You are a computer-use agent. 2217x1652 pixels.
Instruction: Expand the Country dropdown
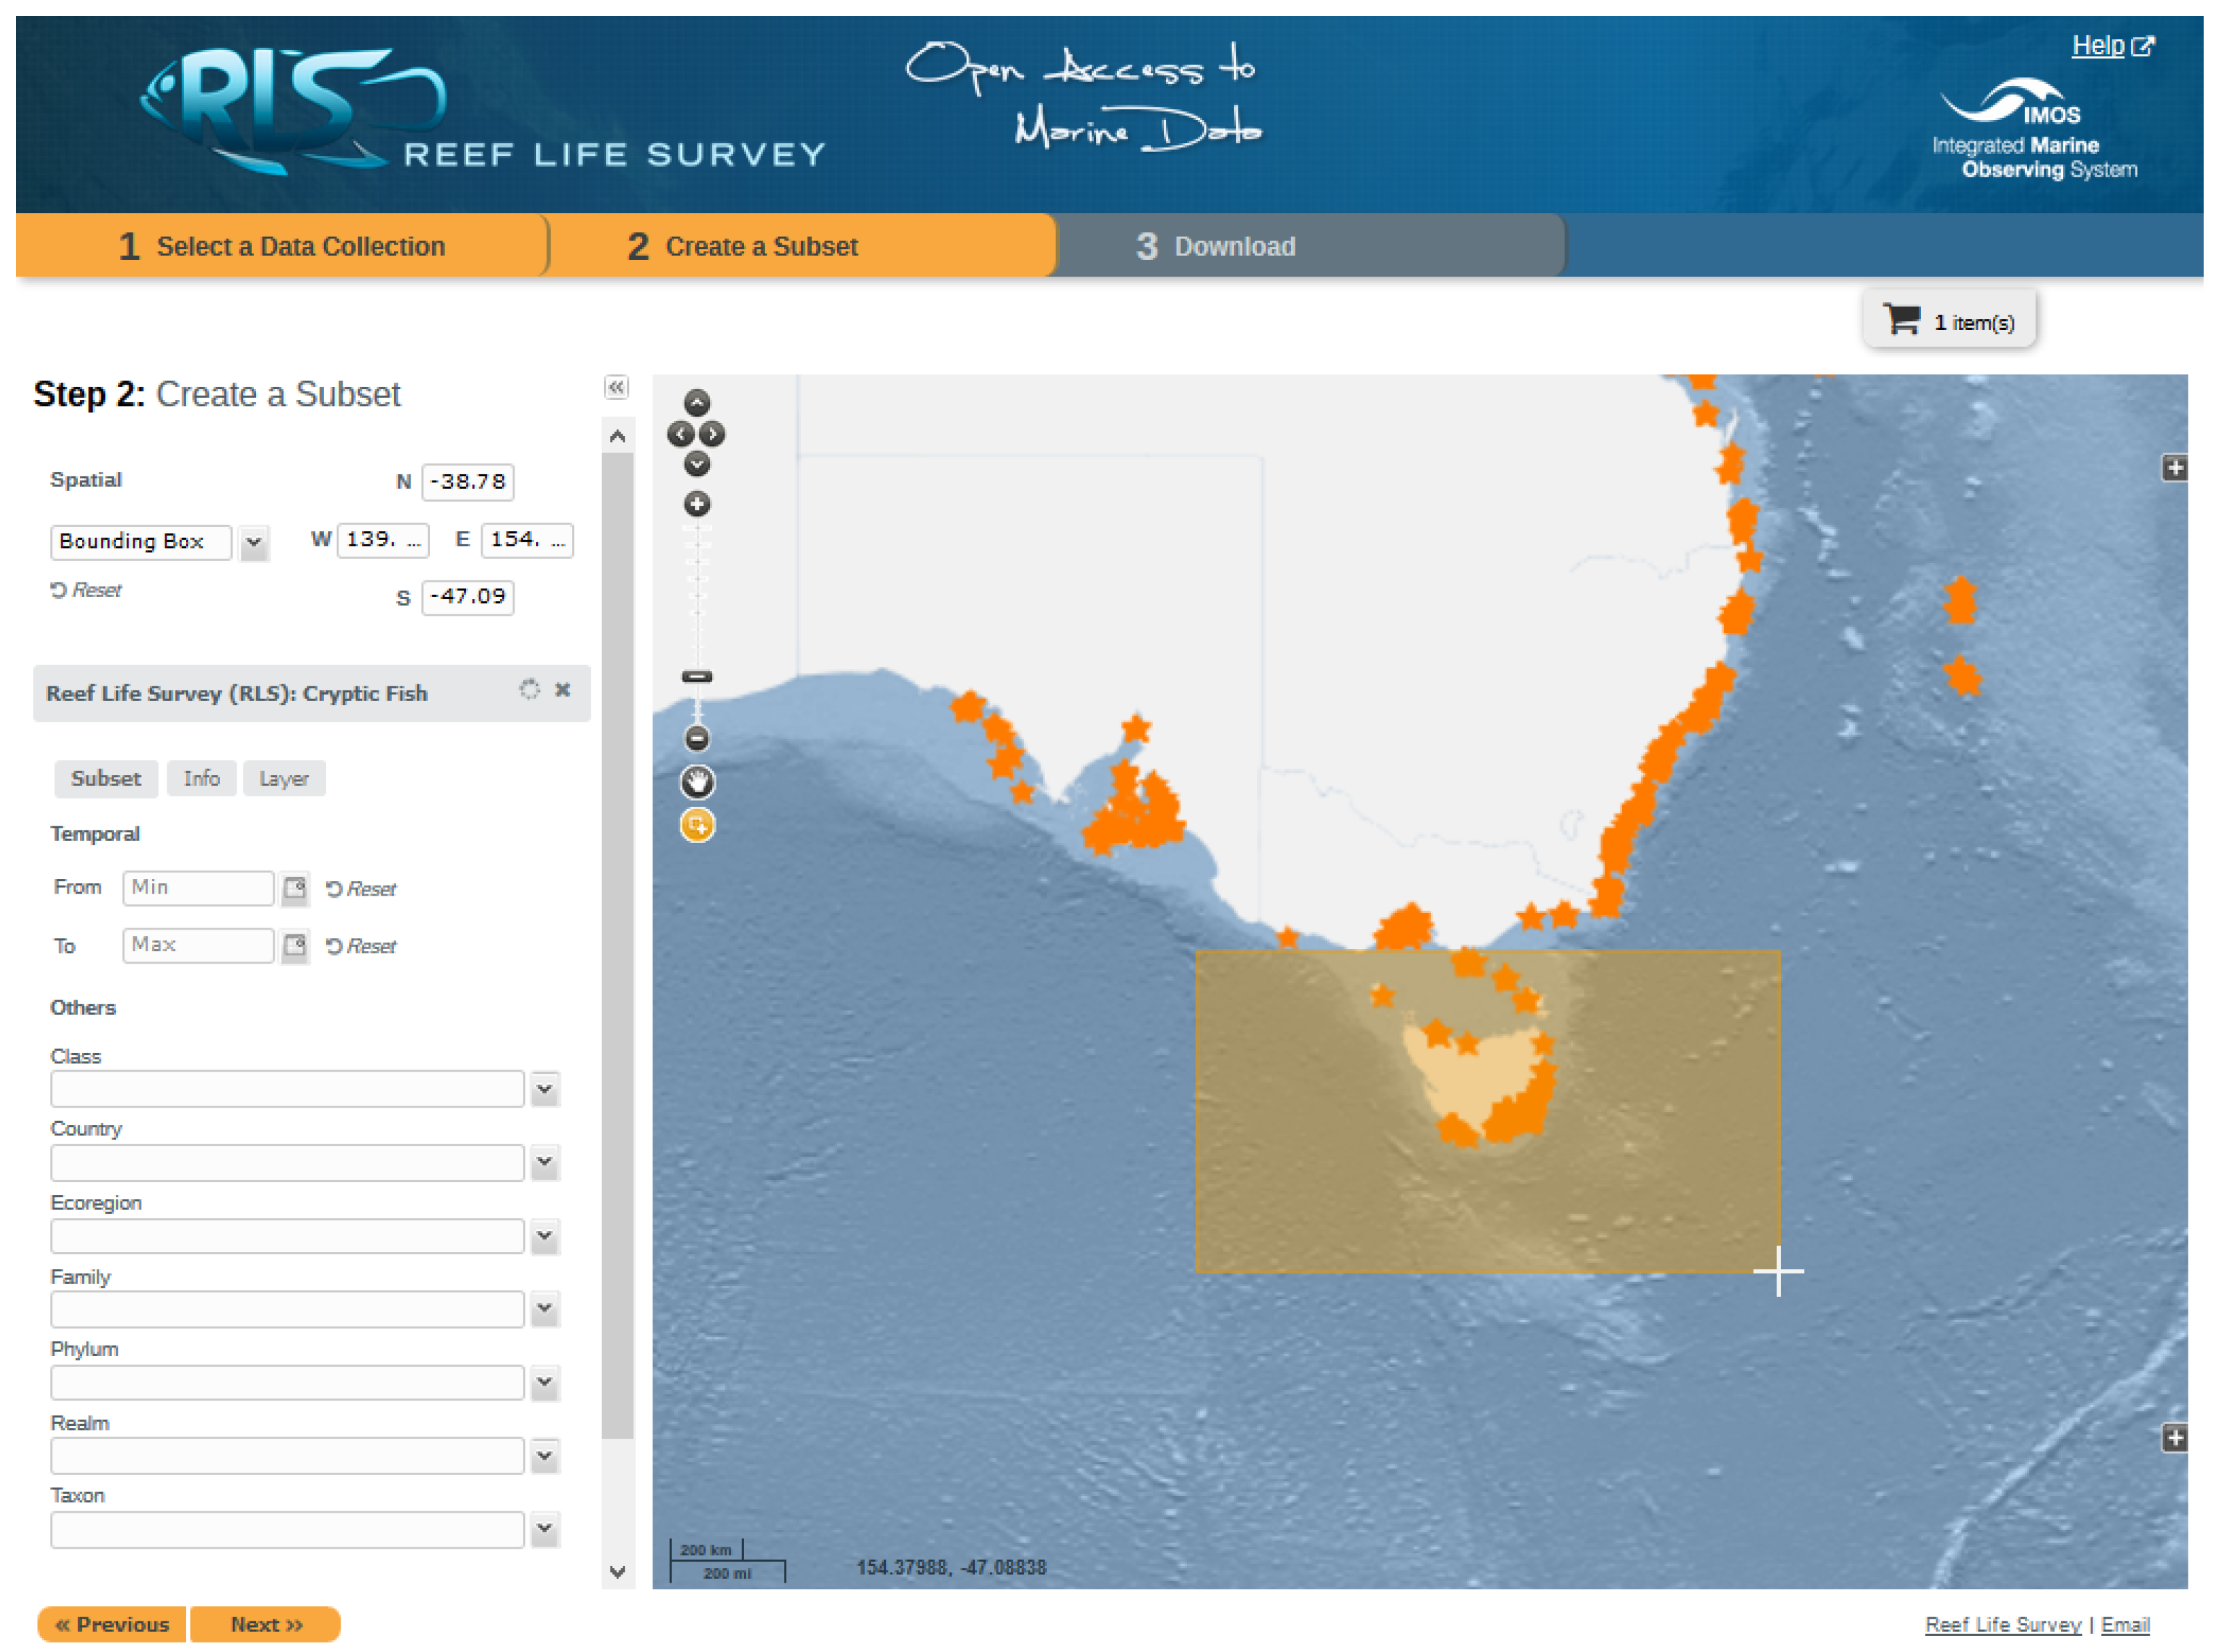tap(544, 1162)
